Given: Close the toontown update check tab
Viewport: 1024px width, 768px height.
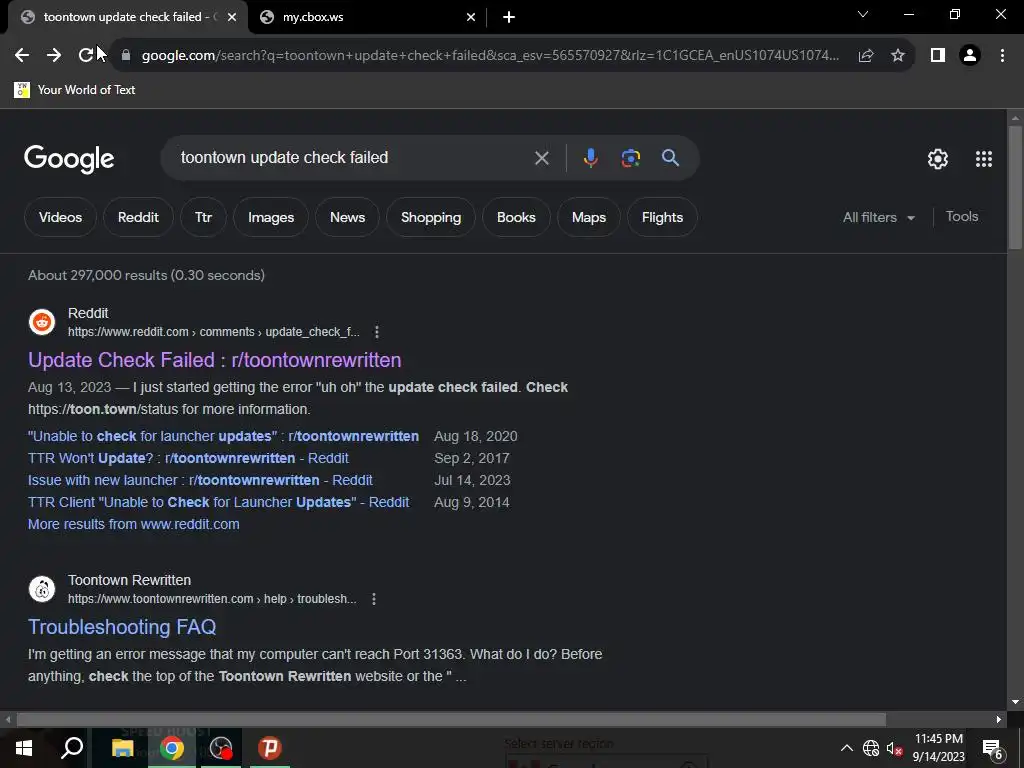Looking at the screenshot, I should [232, 18].
